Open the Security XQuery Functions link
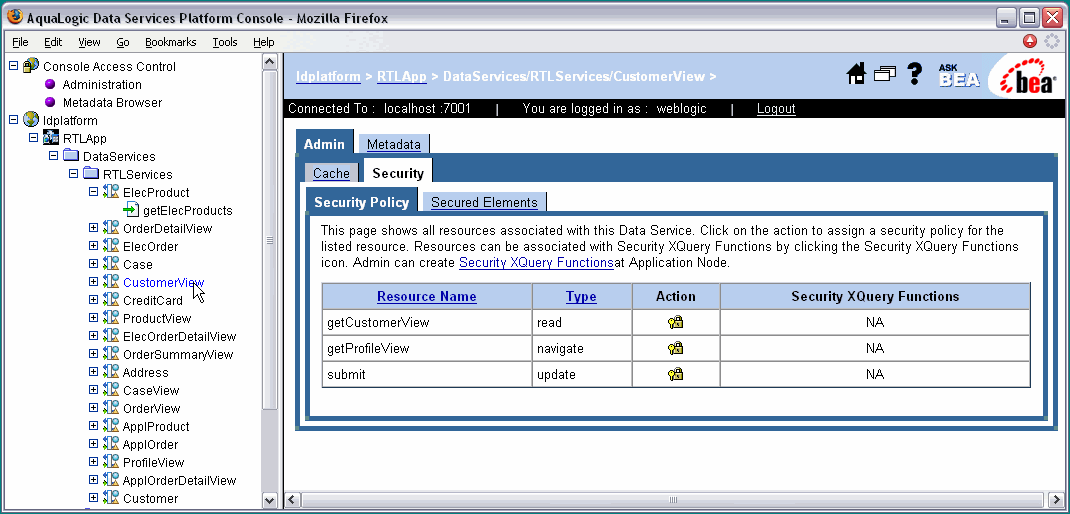The height and width of the screenshot is (514, 1070). click(536, 262)
